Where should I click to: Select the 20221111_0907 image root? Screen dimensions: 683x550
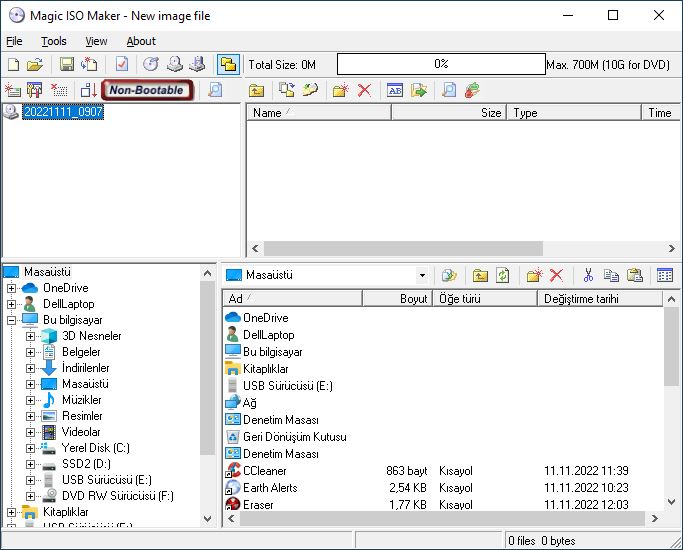63,112
